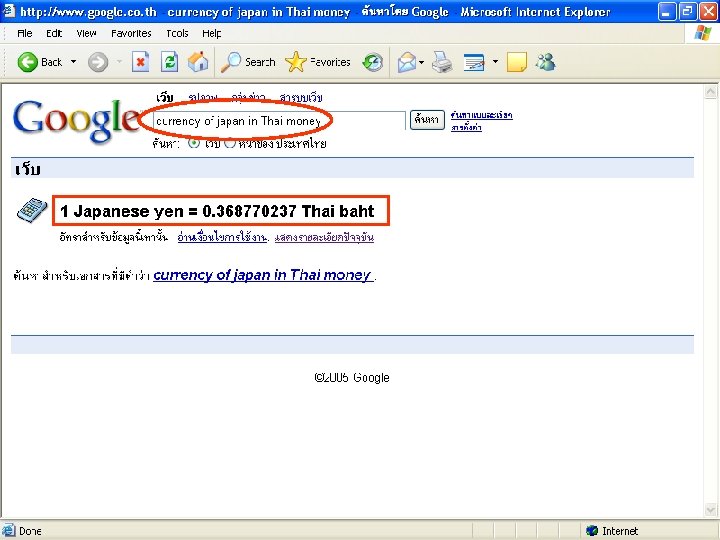Open the directory tab link above search box
The height and width of the screenshot is (540, 720).
(x=301, y=97)
